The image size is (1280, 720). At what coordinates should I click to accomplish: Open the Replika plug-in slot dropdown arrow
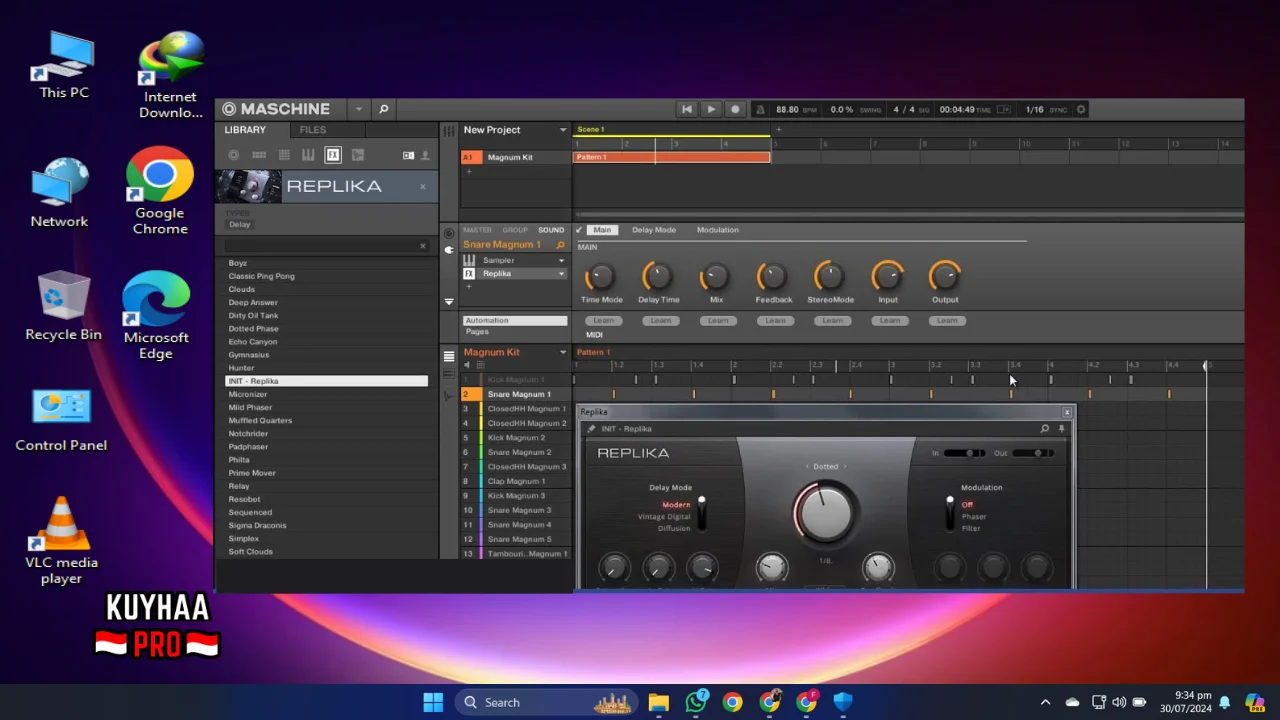tap(561, 274)
